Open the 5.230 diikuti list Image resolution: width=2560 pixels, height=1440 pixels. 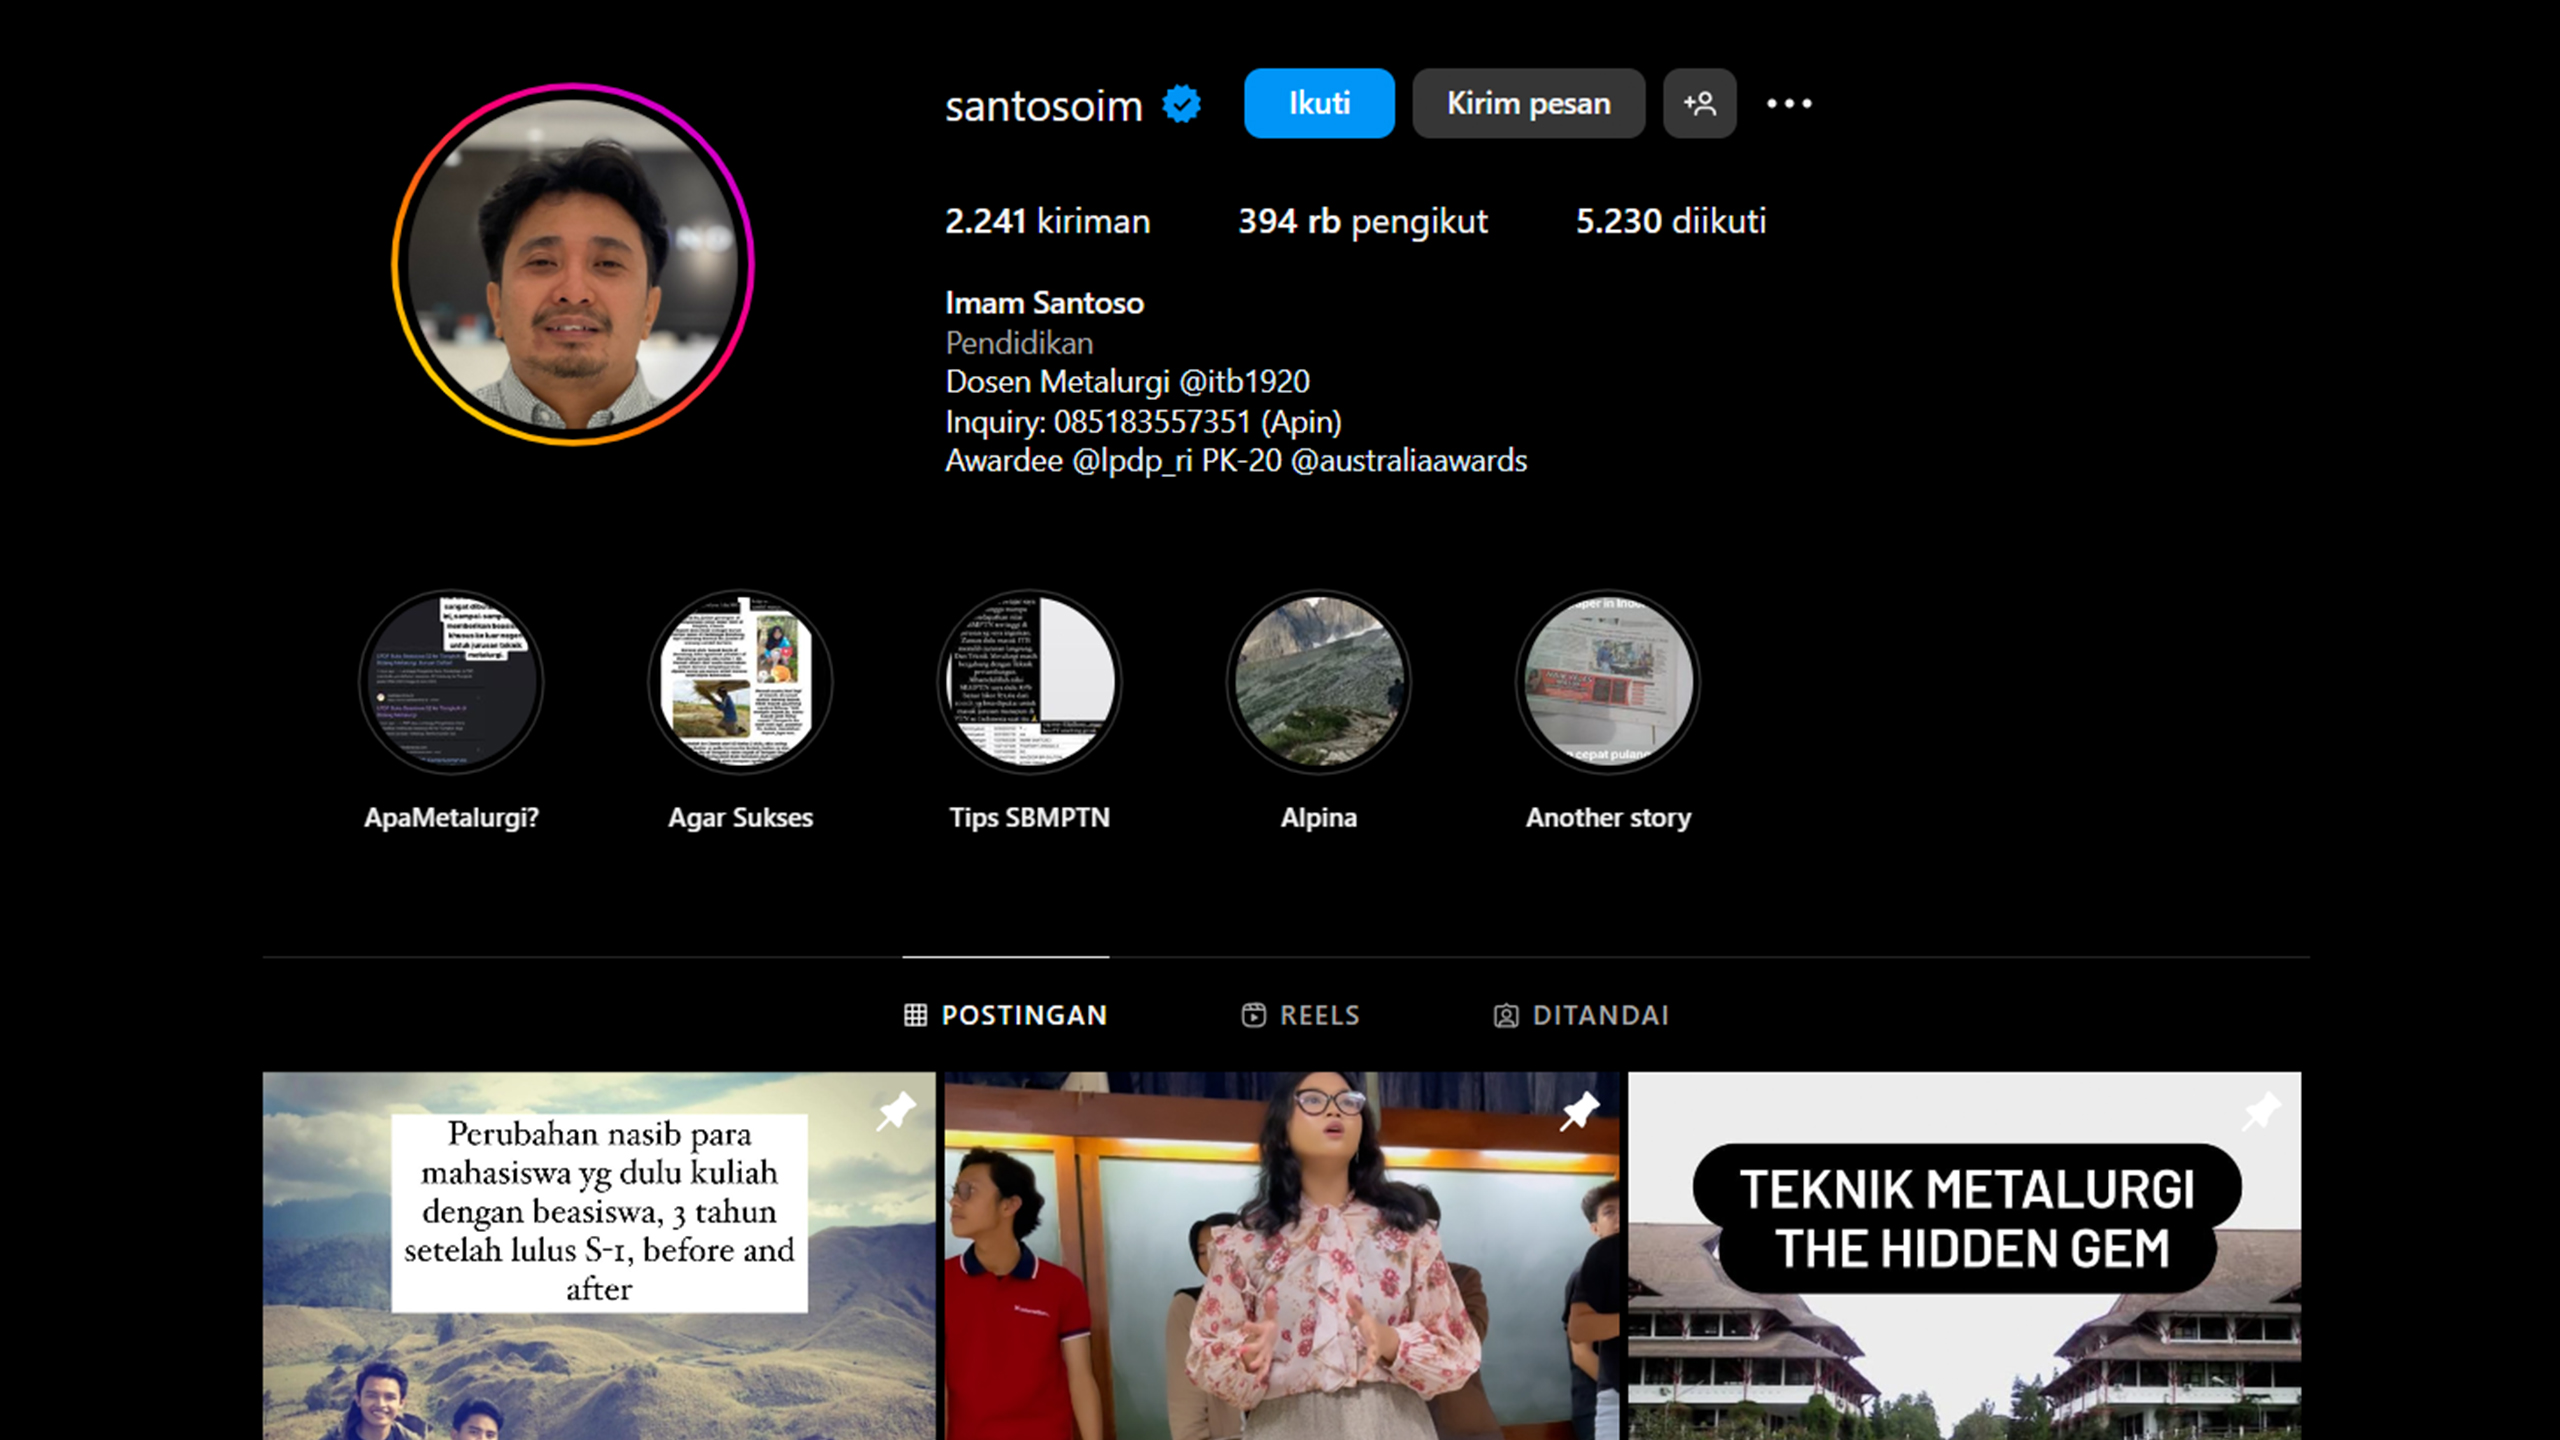point(1670,221)
